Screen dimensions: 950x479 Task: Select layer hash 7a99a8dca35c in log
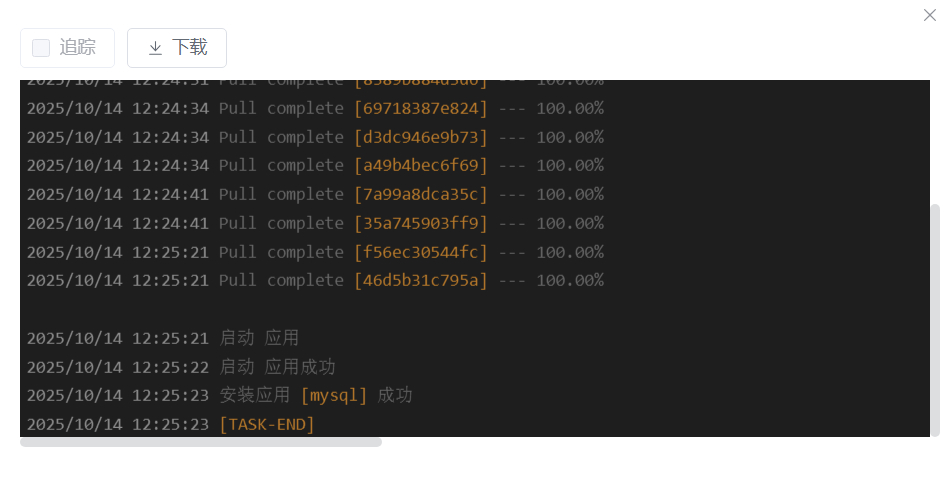pos(420,194)
